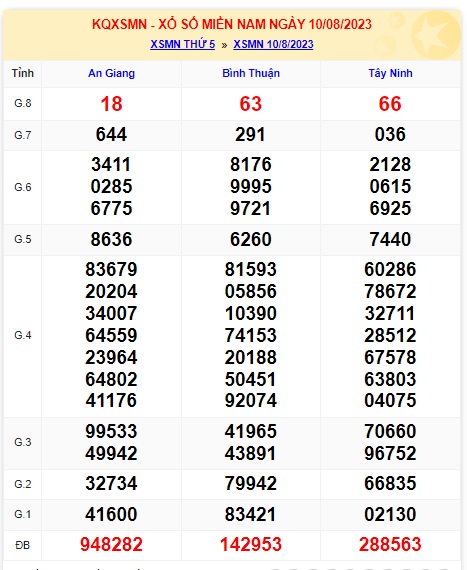Select An Giang G.1 number 41600
Screen dimensions: 467x570
pos(111,514)
